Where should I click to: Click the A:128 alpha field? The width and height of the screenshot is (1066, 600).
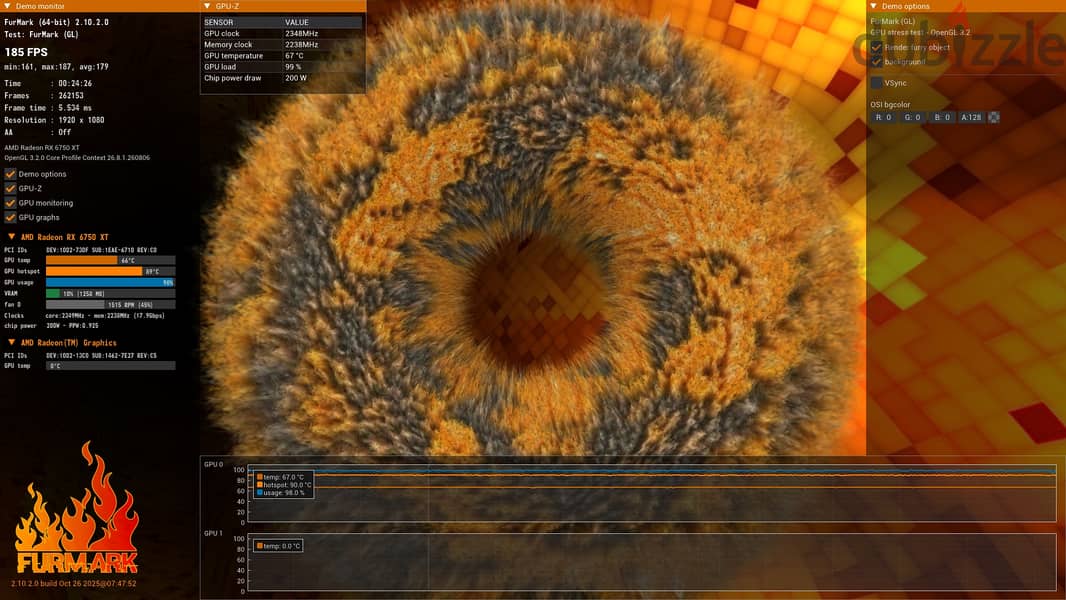pyautogui.click(x=971, y=118)
